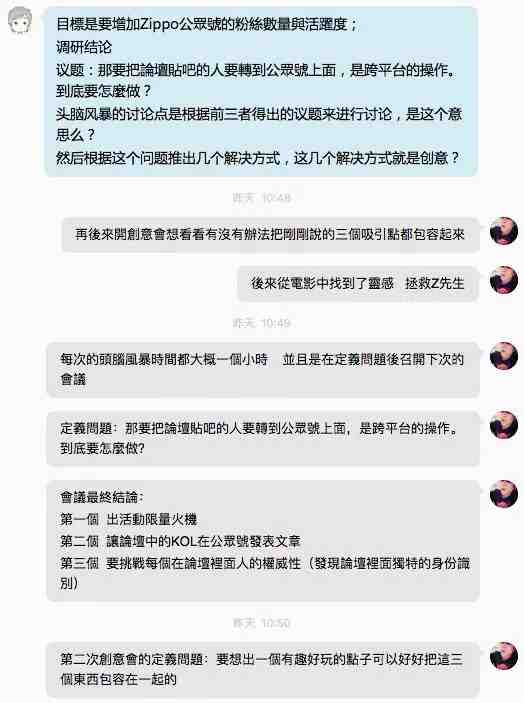
Task: Open avatar beside 會議最終結論 message
Action: click(504, 494)
